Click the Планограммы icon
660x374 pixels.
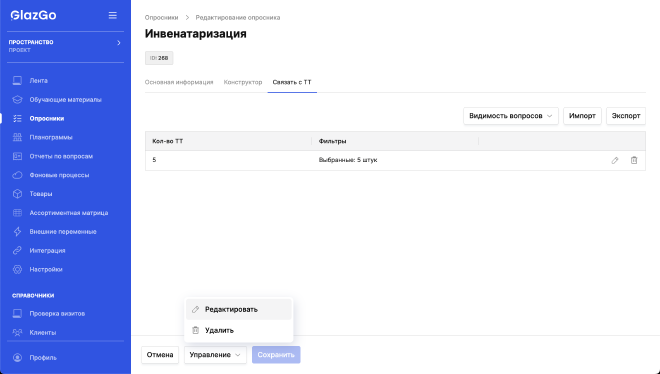point(17,137)
